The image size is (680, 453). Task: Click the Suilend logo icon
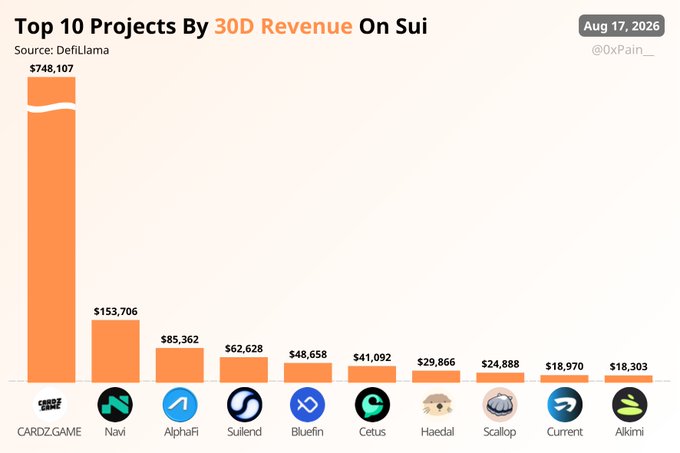click(x=245, y=404)
